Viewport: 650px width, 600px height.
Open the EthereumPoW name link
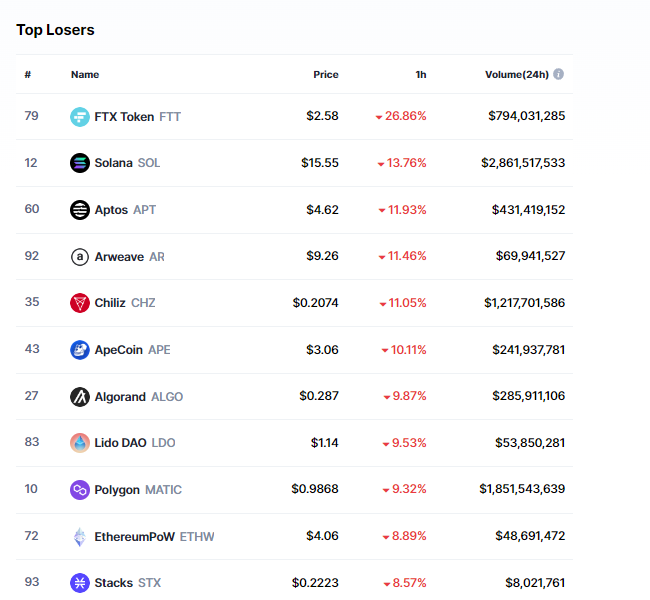134,537
